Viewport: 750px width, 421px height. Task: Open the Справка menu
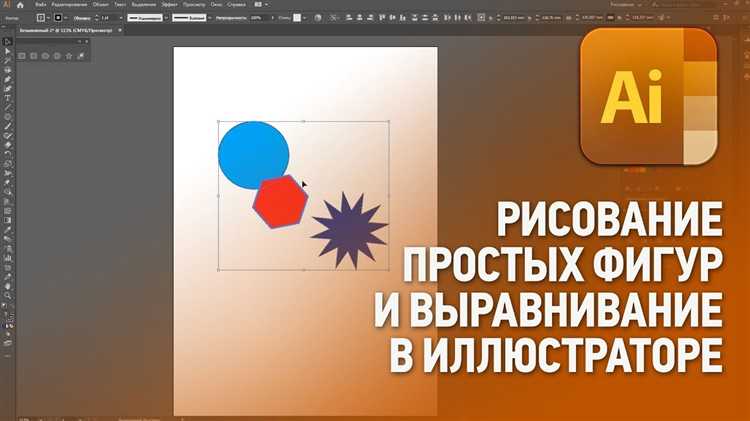click(x=236, y=4)
